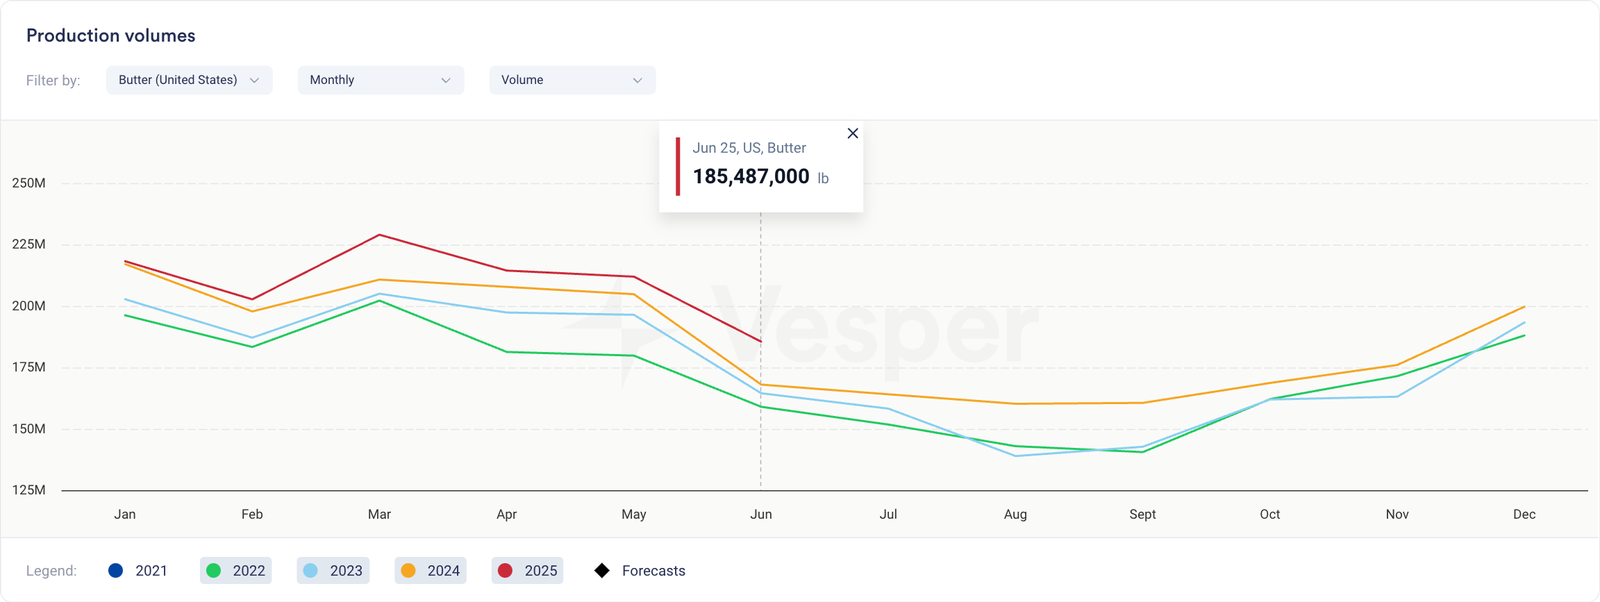The width and height of the screenshot is (1600, 602).
Task: Click chevron arrow on Volume dropdown
Action: [x=637, y=80]
